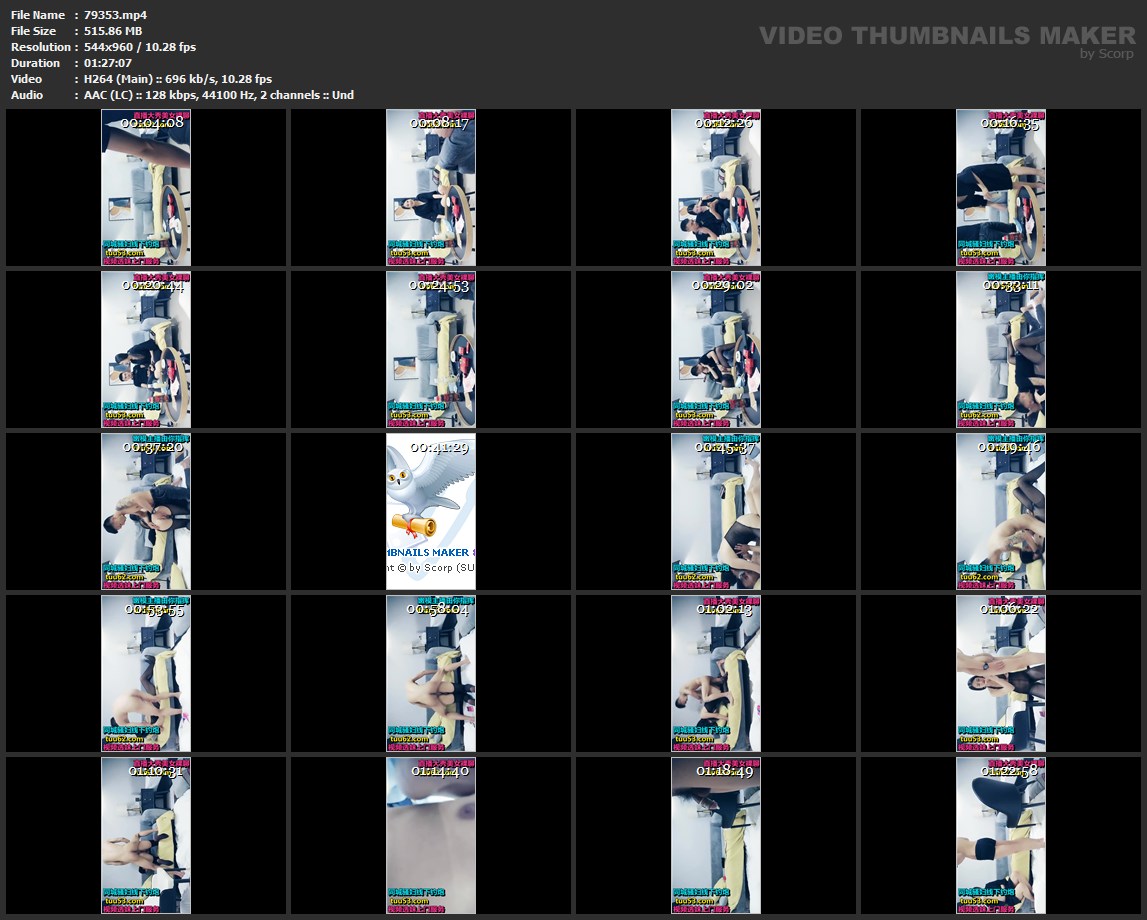This screenshot has height=920, width=1147.
Task: Select the thumbnail marked 00:08:17
Action: pos(431,187)
